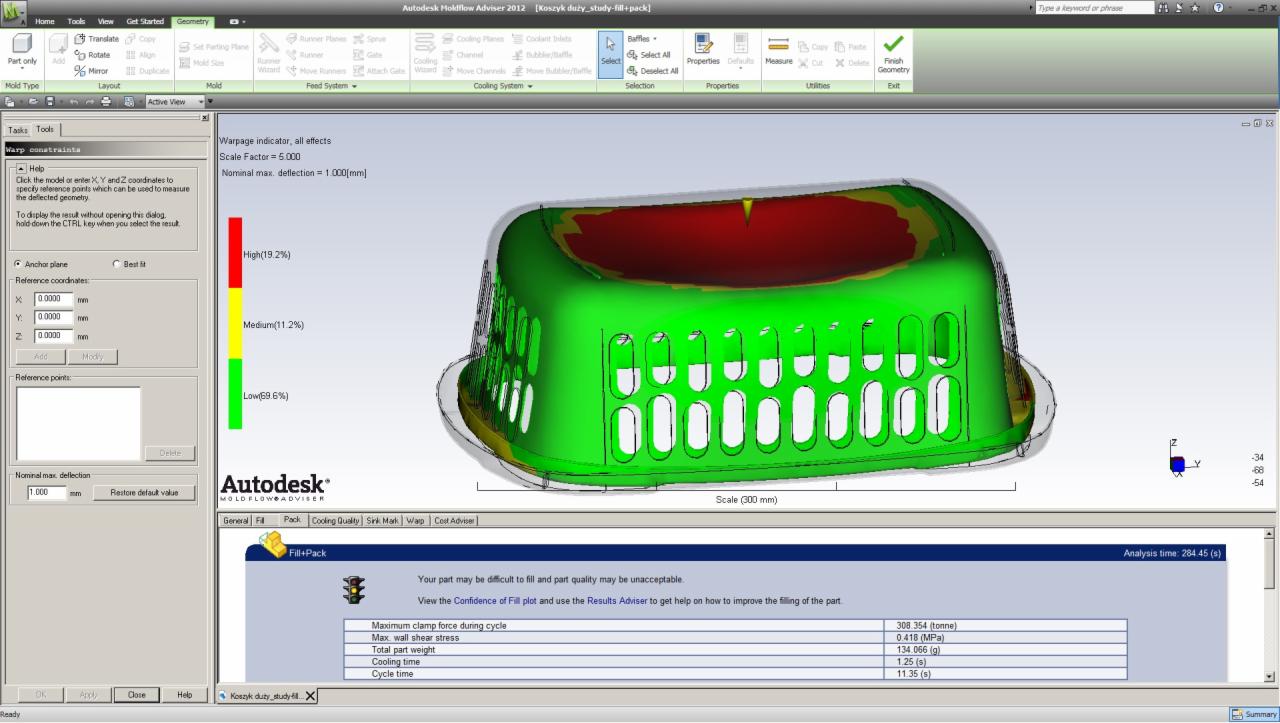Click the favorites star icon in the title bar
The height and width of the screenshot is (723, 1280).
(1195, 8)
